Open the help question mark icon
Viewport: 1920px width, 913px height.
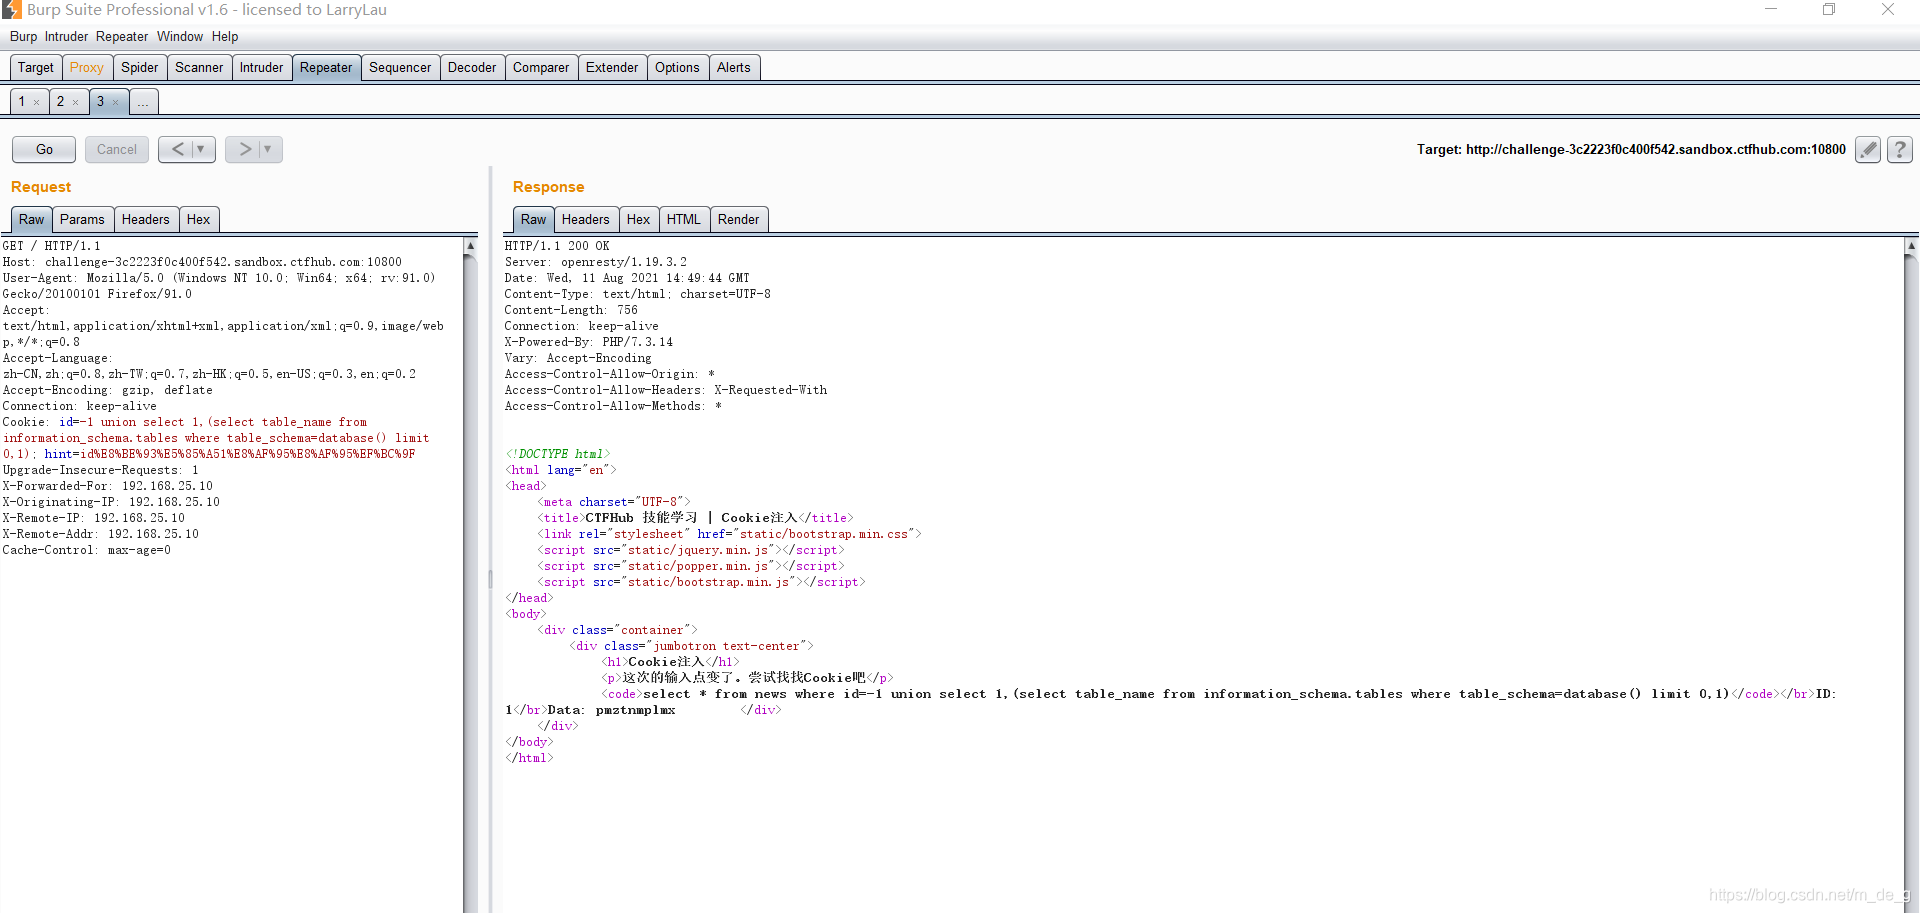(x=1900, y=150)
